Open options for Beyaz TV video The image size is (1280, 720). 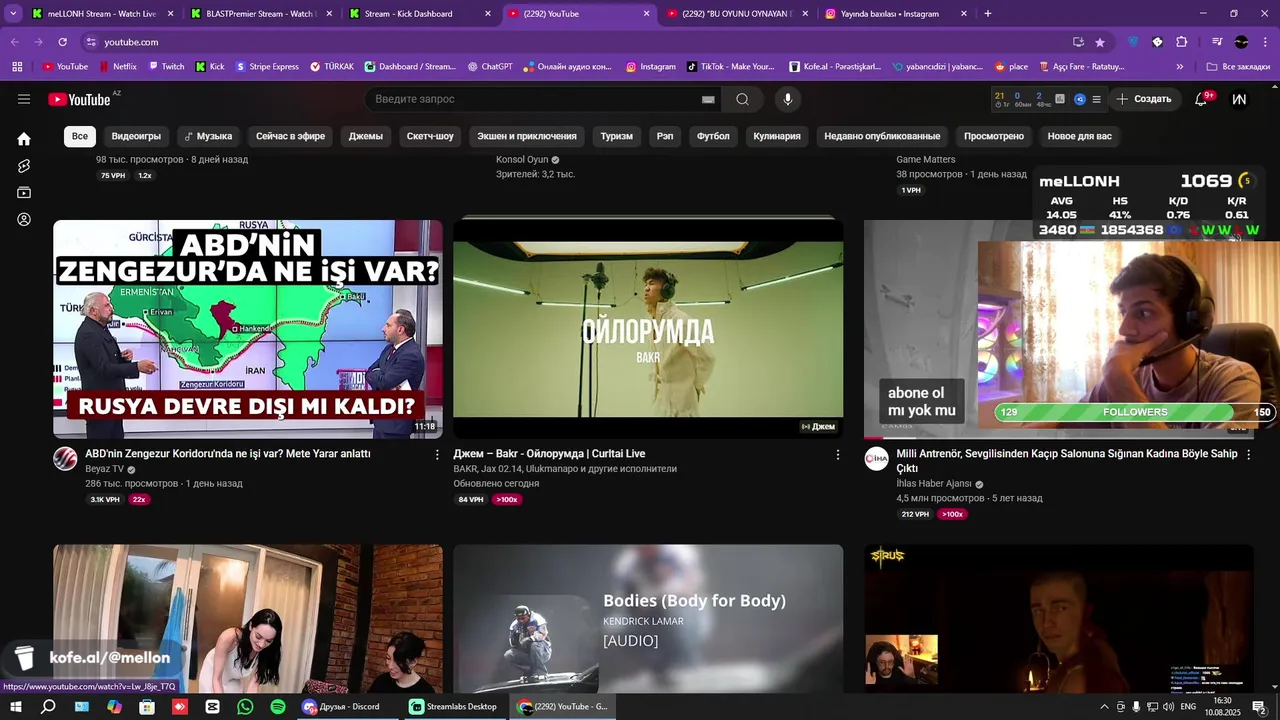click(437, 454)
